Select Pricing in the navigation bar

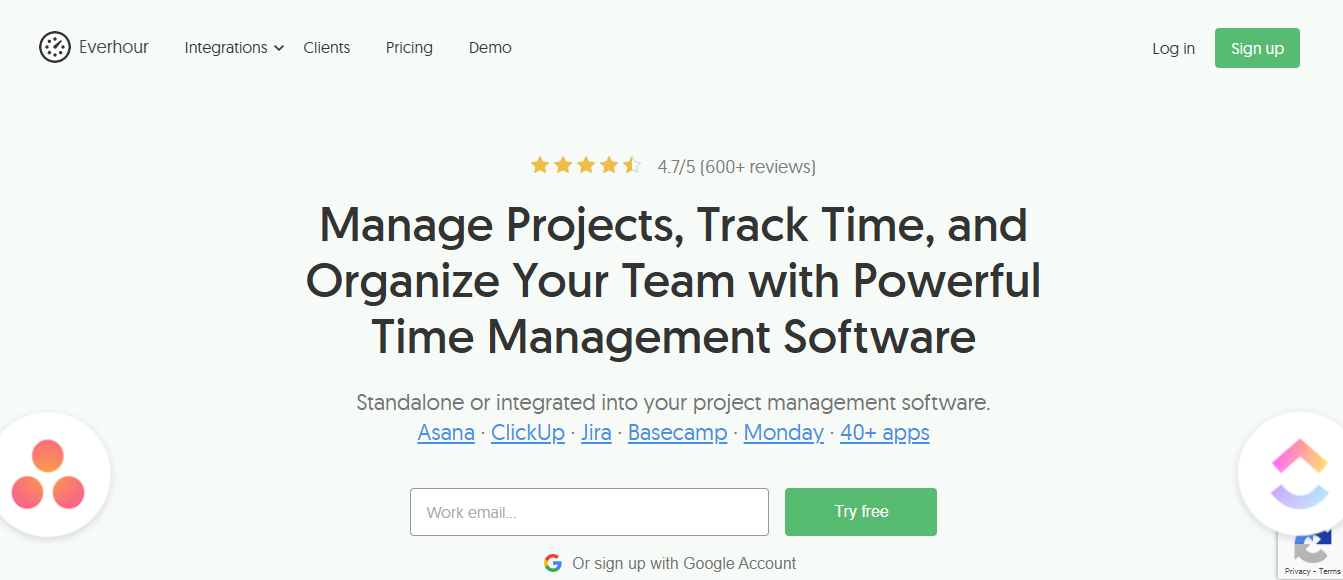click(x=409, y=47)
